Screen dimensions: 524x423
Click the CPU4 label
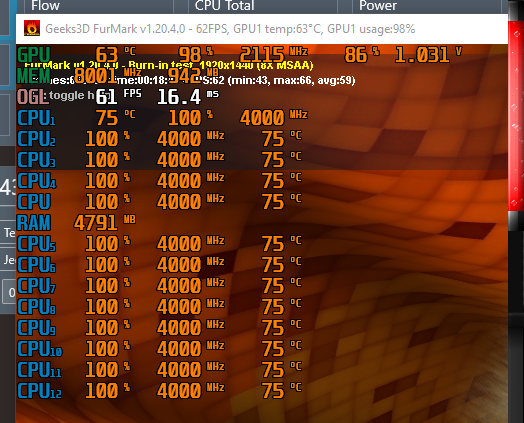coord(36,180)
